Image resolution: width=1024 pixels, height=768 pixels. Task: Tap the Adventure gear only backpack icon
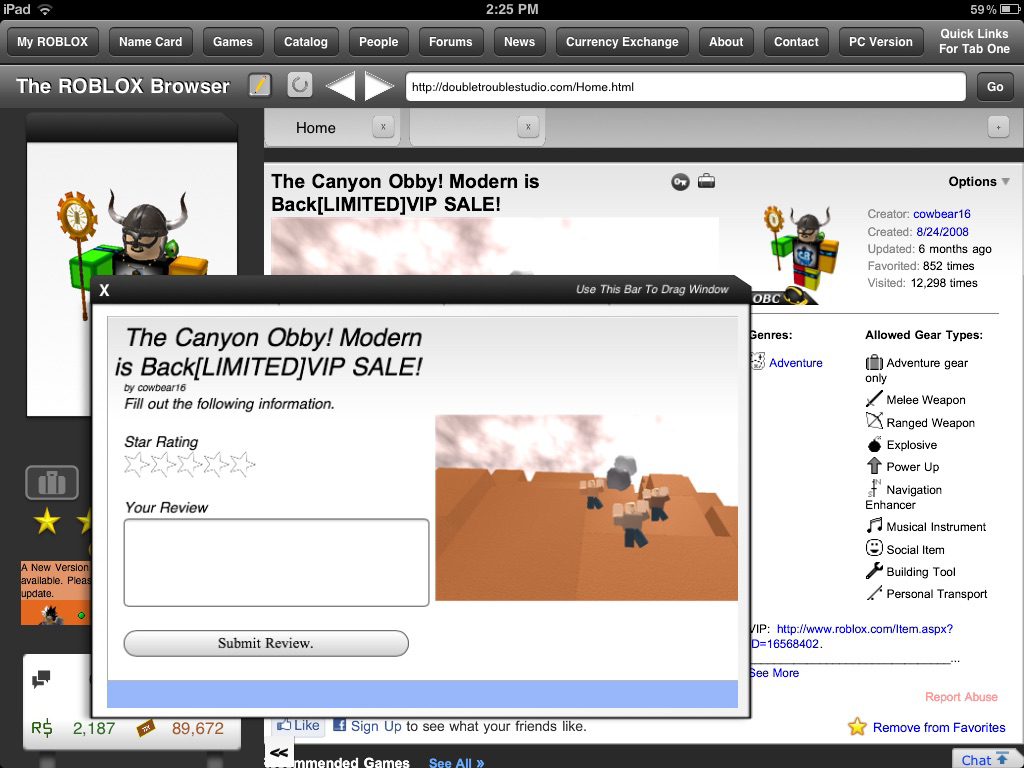(874, 362)
